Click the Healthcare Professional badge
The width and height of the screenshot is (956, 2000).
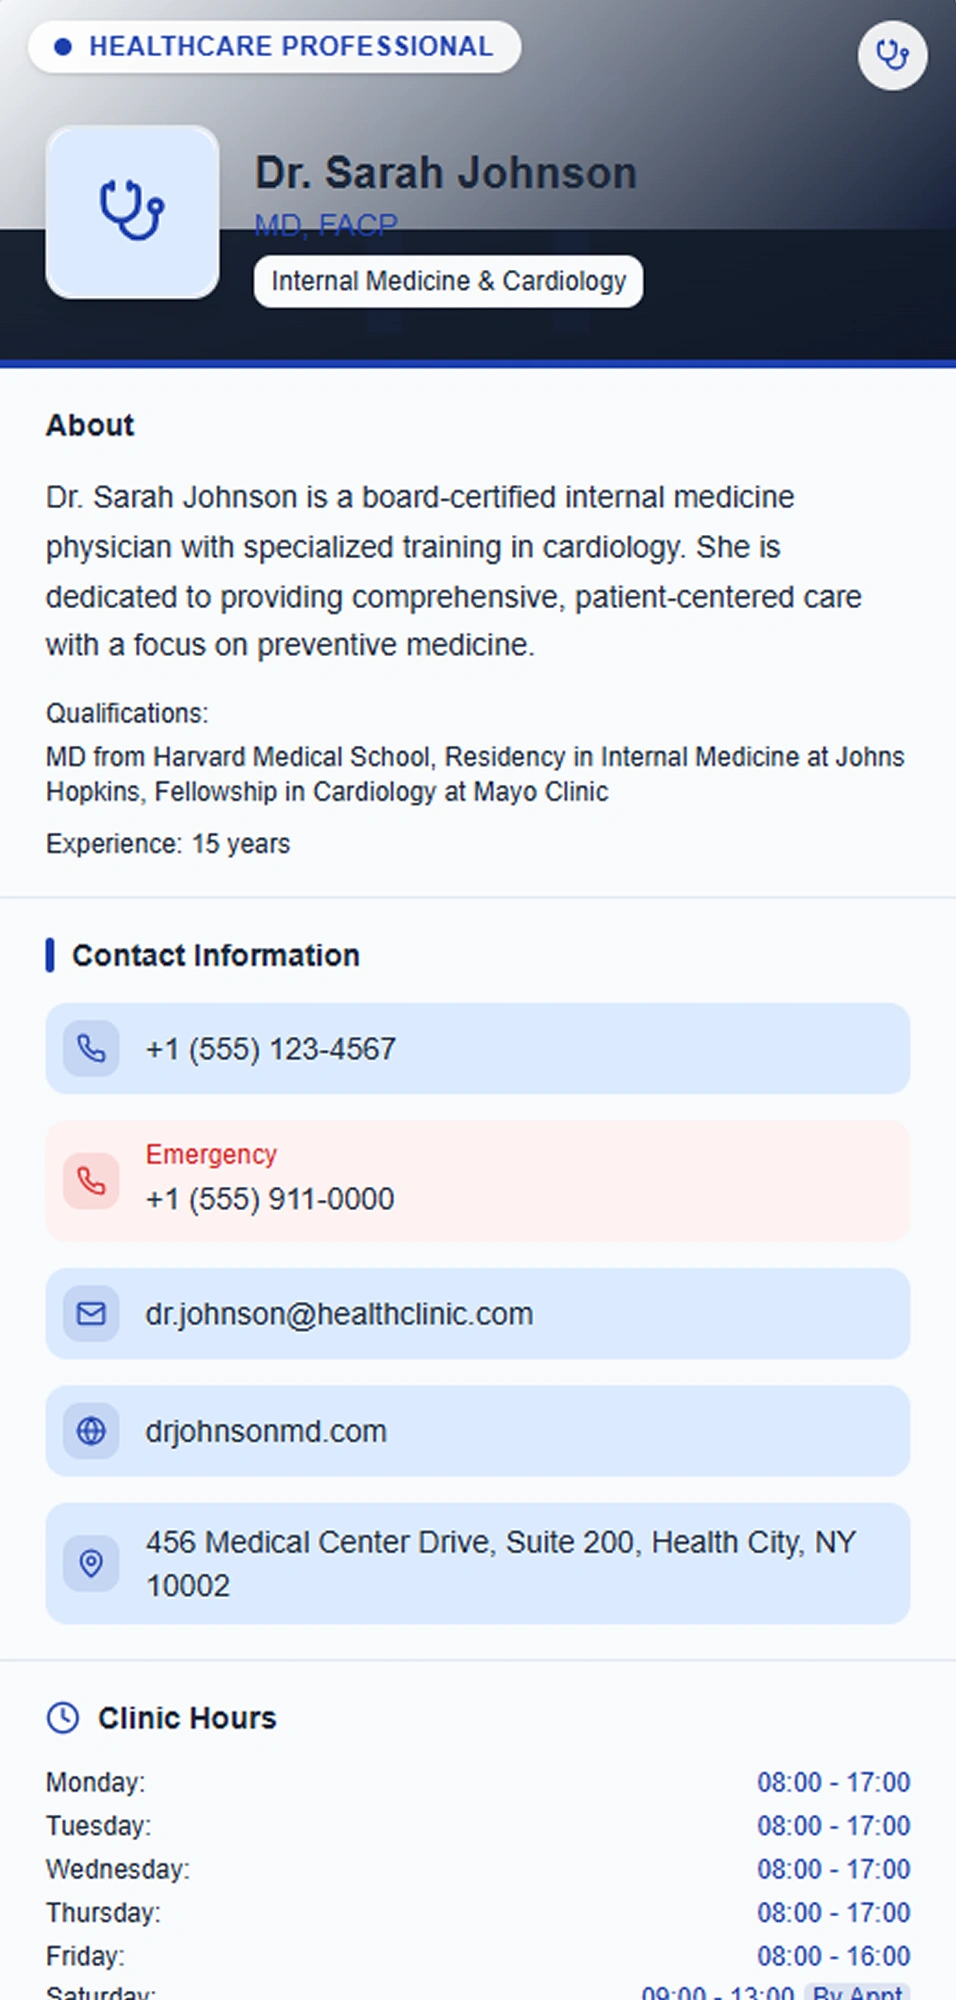(x=274, y=47)
